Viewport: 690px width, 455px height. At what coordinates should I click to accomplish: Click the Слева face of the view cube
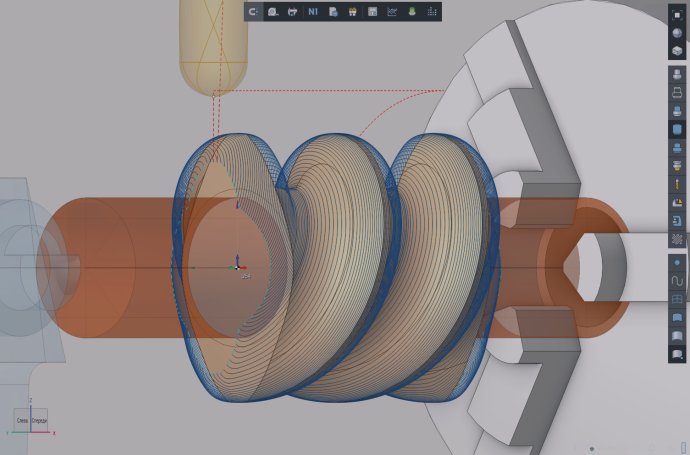pyautogui.click(x=21, y=422)
